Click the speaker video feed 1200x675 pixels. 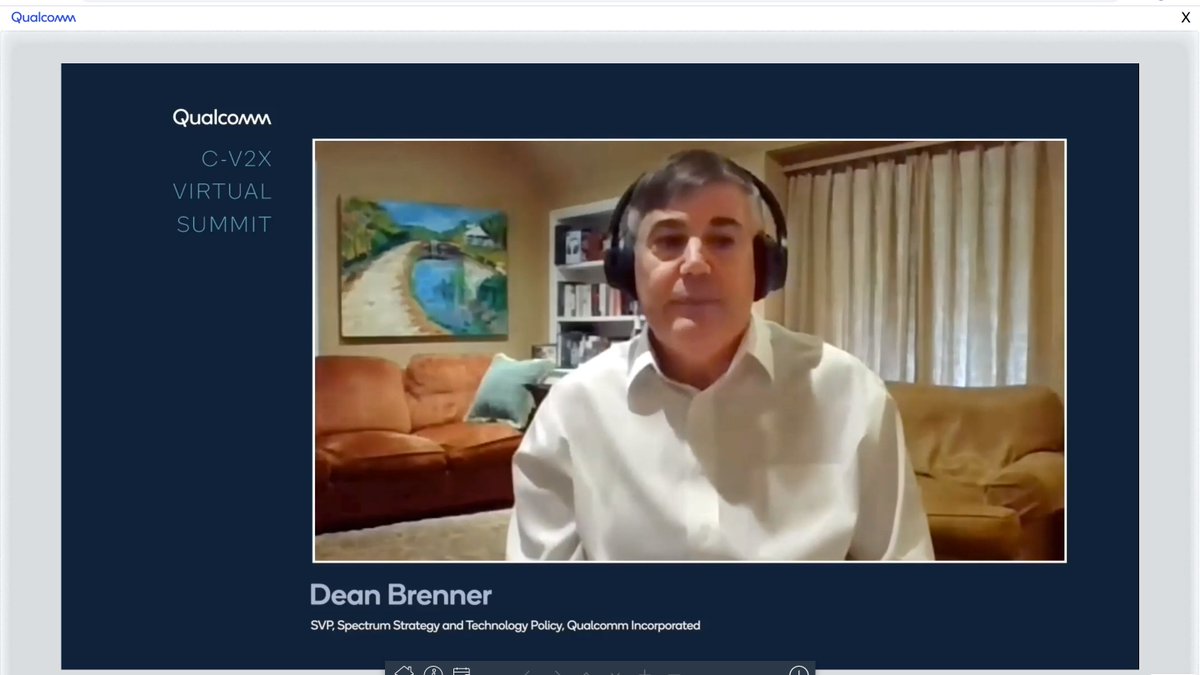[x=689, y=350]
